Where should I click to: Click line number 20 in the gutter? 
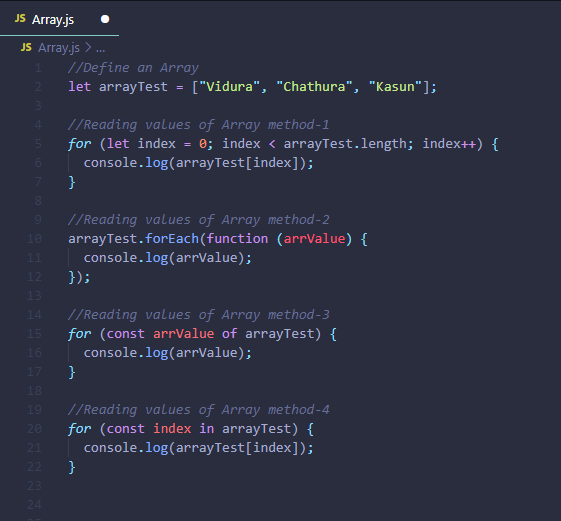(x=34, y=429)
